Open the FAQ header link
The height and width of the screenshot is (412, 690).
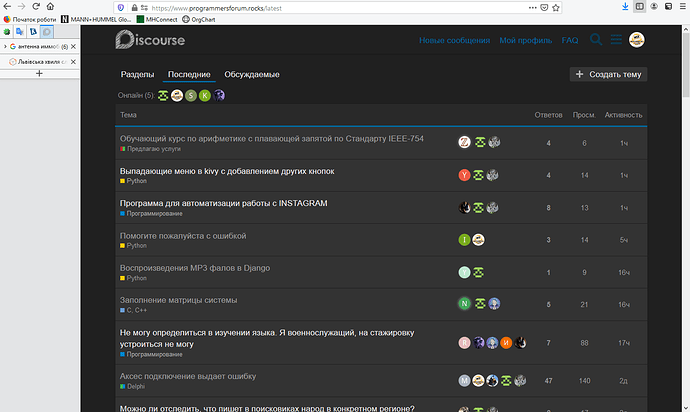pyautogui.click(x=570, y=40)
